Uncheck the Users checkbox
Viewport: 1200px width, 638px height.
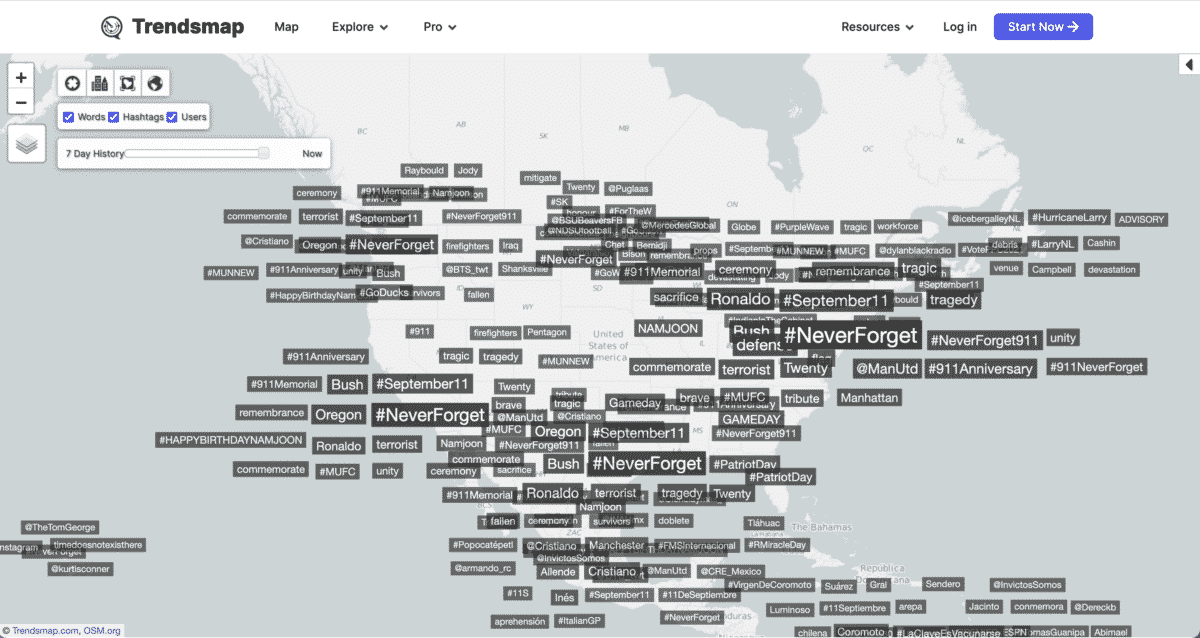coord(172,117)
